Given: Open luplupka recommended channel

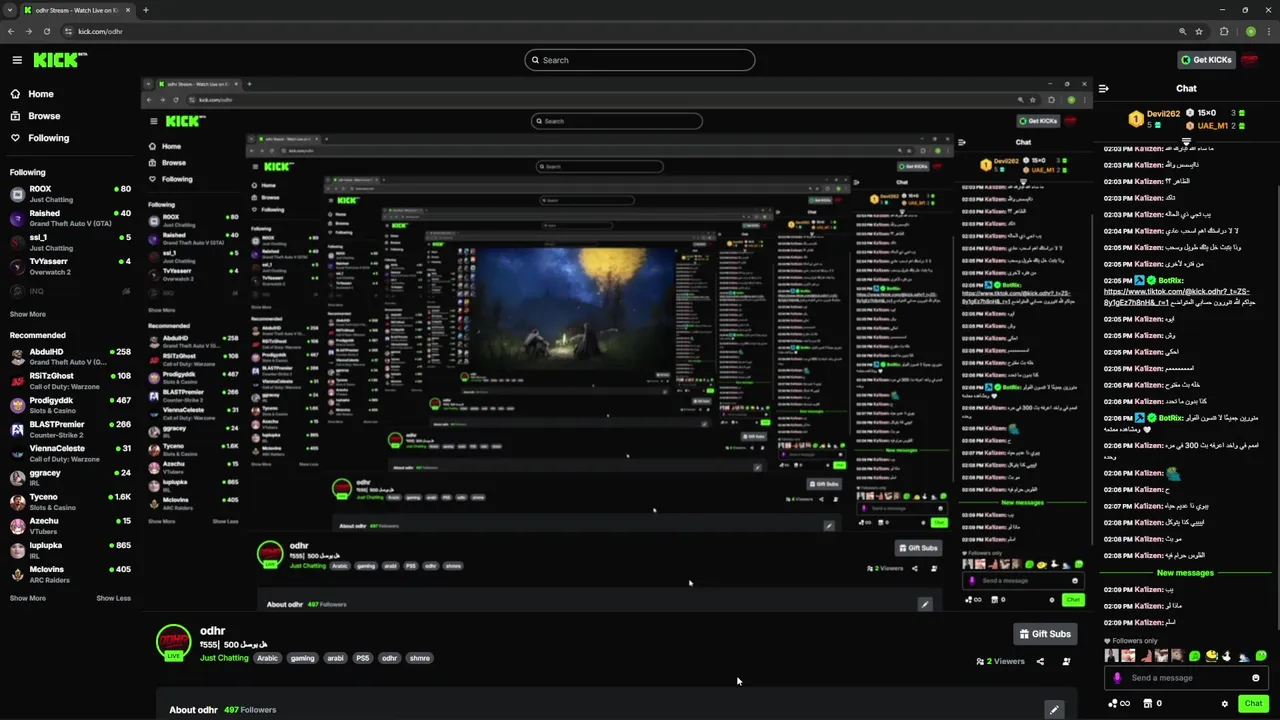Looking at the screenshot, I should pos(70,550).
